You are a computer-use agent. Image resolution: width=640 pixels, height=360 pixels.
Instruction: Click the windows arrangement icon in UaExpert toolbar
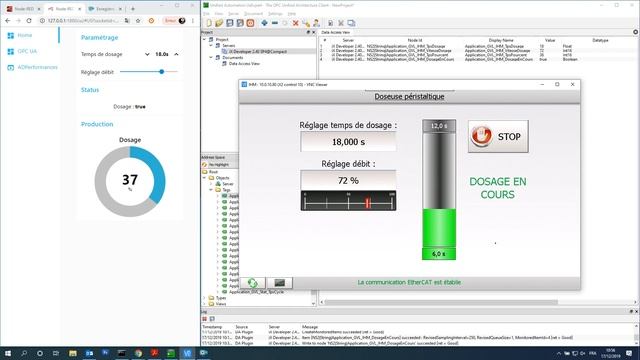[351, 23]
